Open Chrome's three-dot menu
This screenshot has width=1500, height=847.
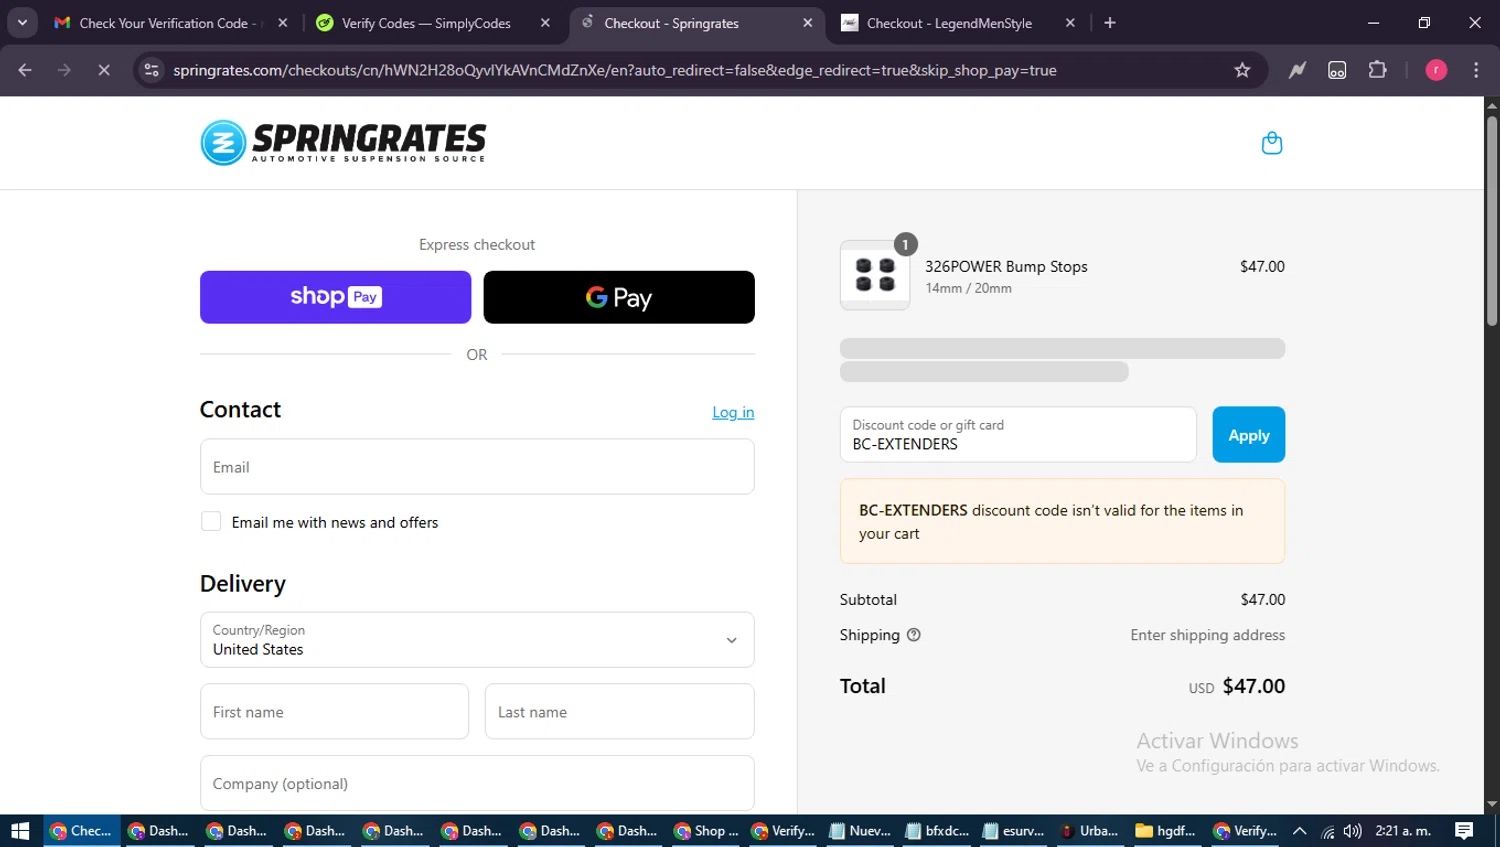(x=1476, y=70)
